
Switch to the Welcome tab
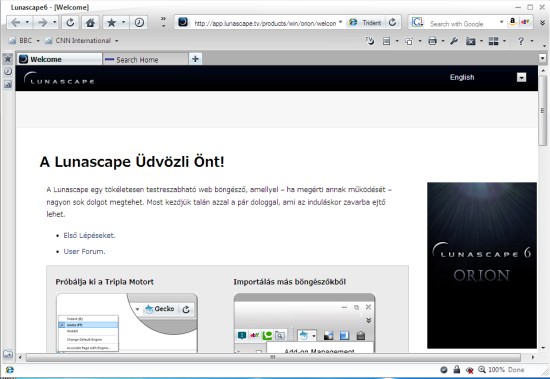pyautogui.click(x=60, y=59)
